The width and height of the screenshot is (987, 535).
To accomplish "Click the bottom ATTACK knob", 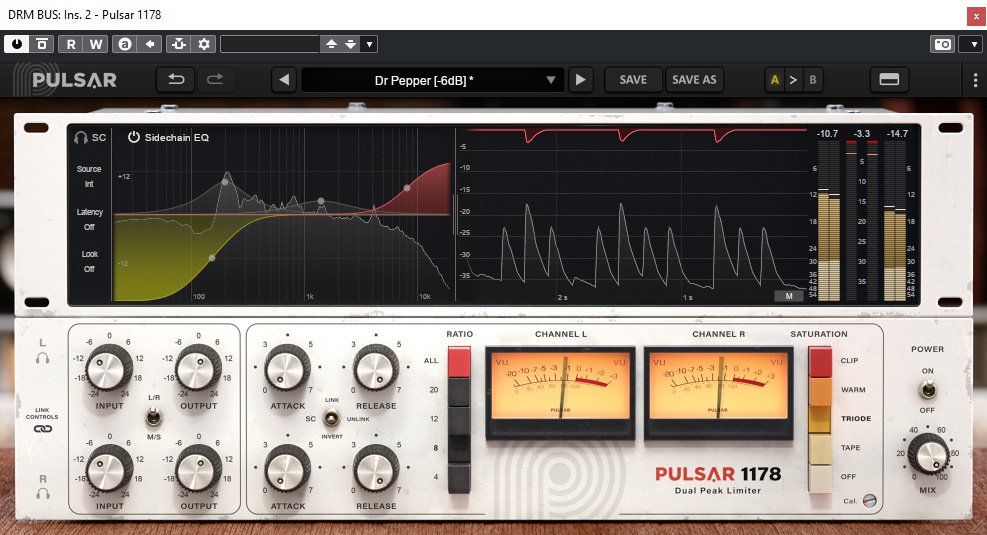I will coord(287,469).
